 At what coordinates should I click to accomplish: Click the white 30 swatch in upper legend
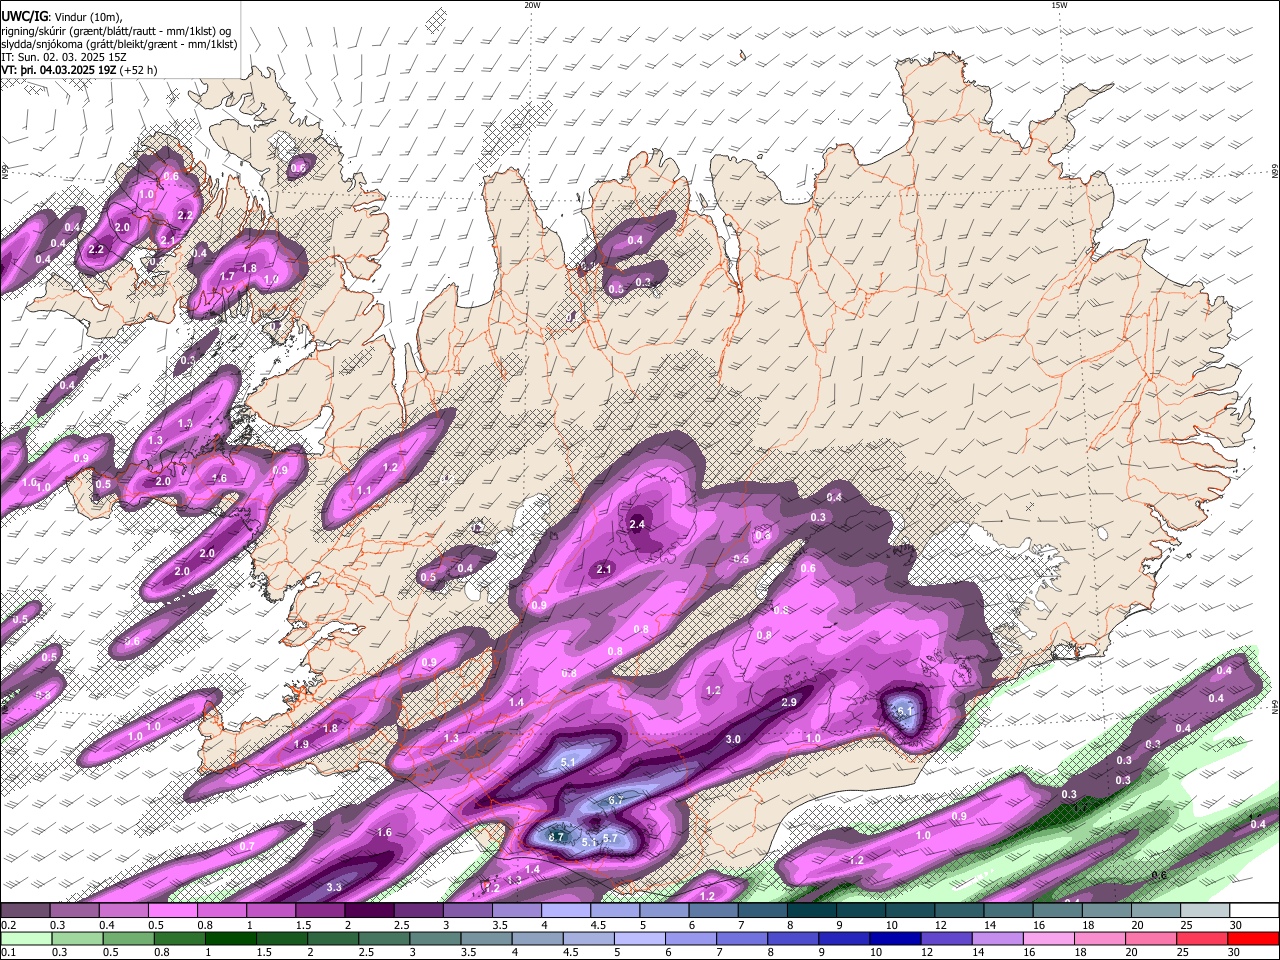1254,911
